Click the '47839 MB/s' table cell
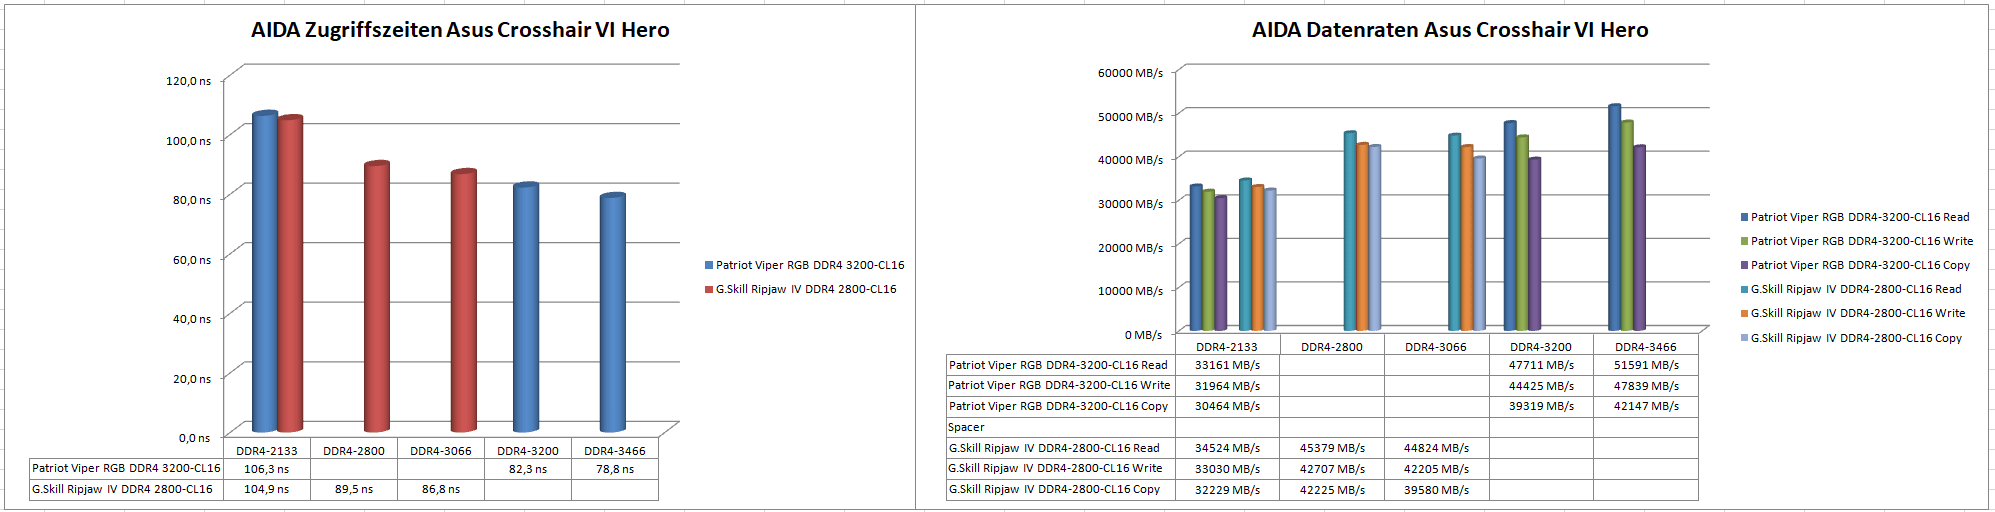Screen dimensions: 1995x512 point(1646,386)
